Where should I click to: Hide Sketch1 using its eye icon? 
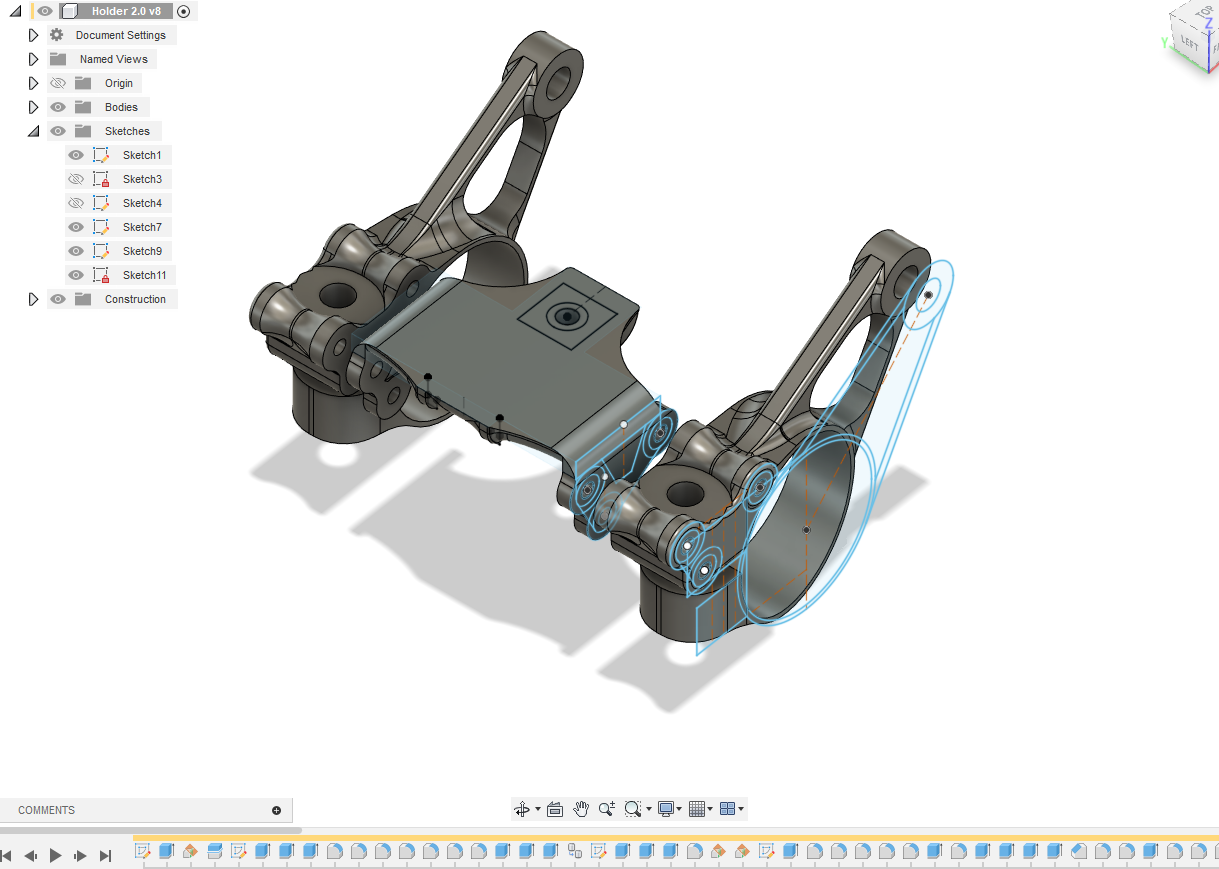[x=75, y=155]
